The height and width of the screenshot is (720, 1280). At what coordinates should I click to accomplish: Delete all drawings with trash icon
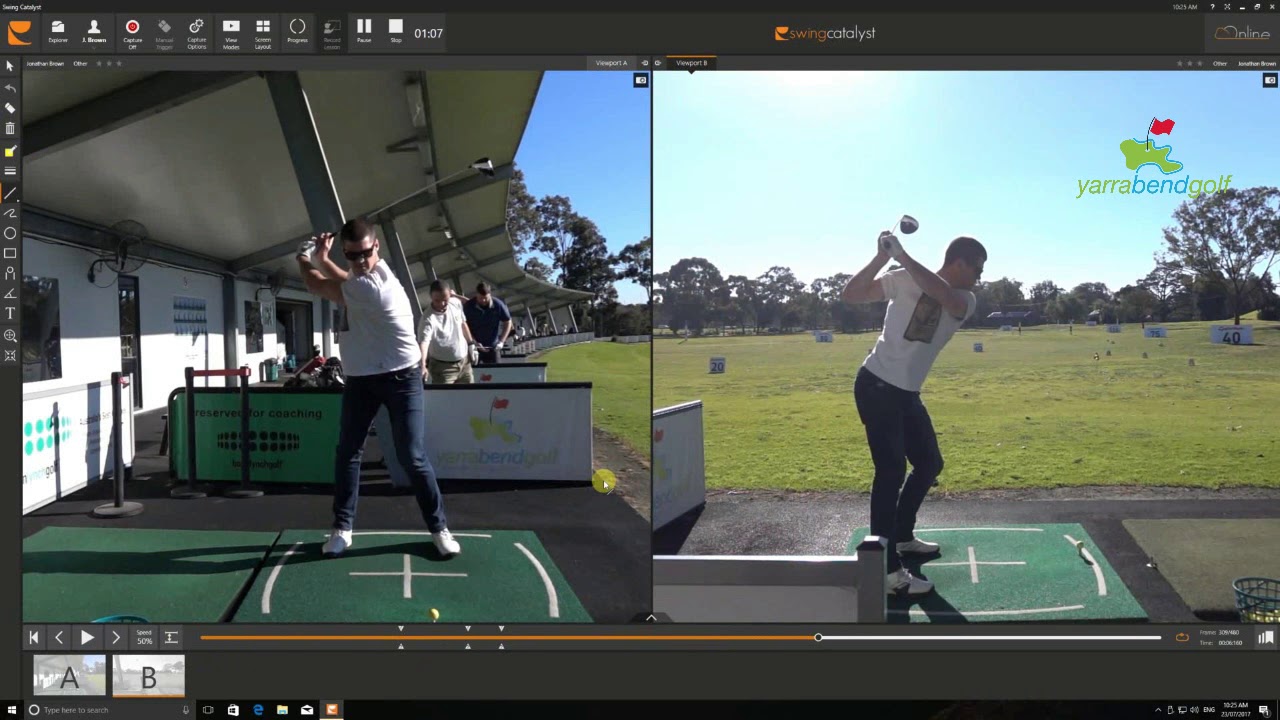click(x=10, y=128)
